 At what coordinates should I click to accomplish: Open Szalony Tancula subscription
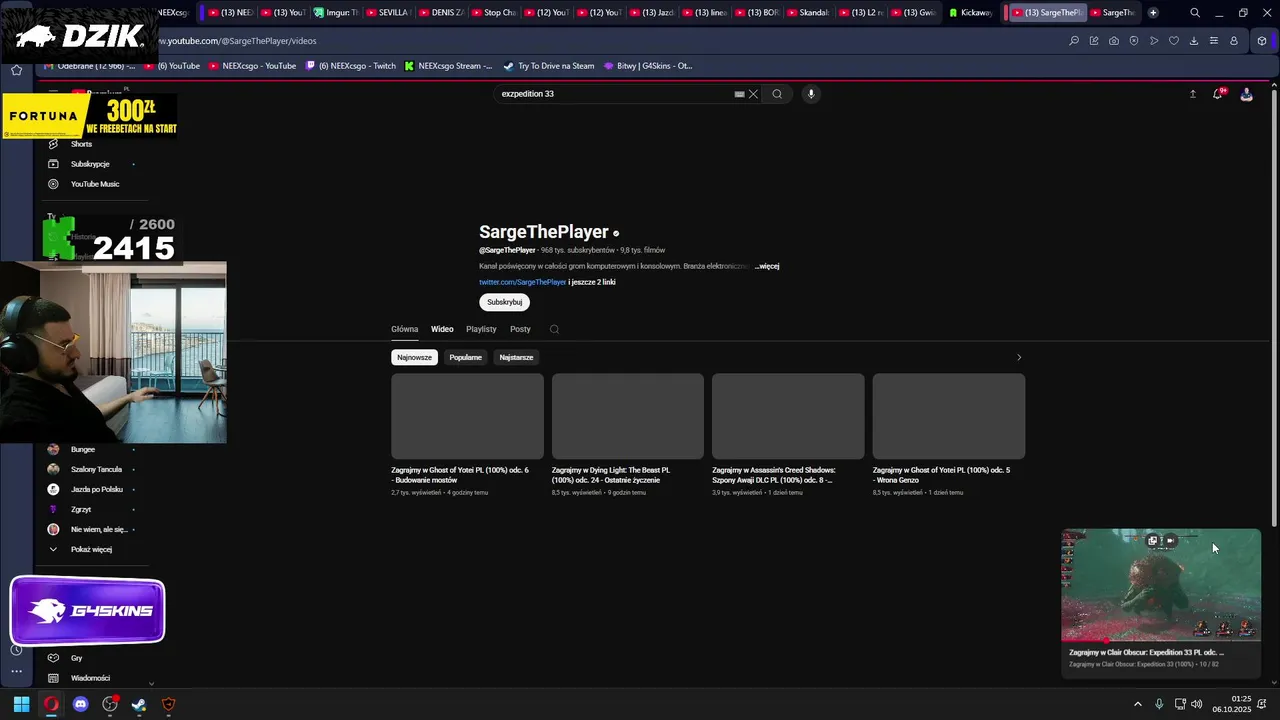(96, 469)
